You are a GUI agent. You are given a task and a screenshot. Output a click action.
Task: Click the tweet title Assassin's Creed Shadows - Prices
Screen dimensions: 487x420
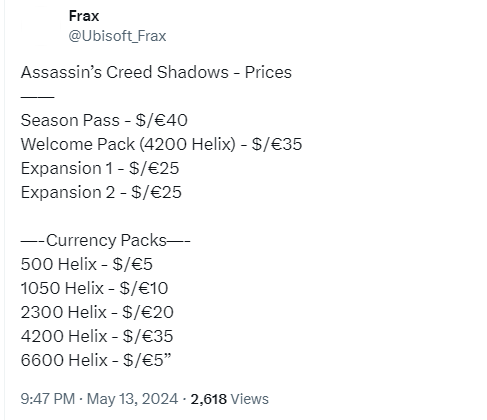[156, 72]
